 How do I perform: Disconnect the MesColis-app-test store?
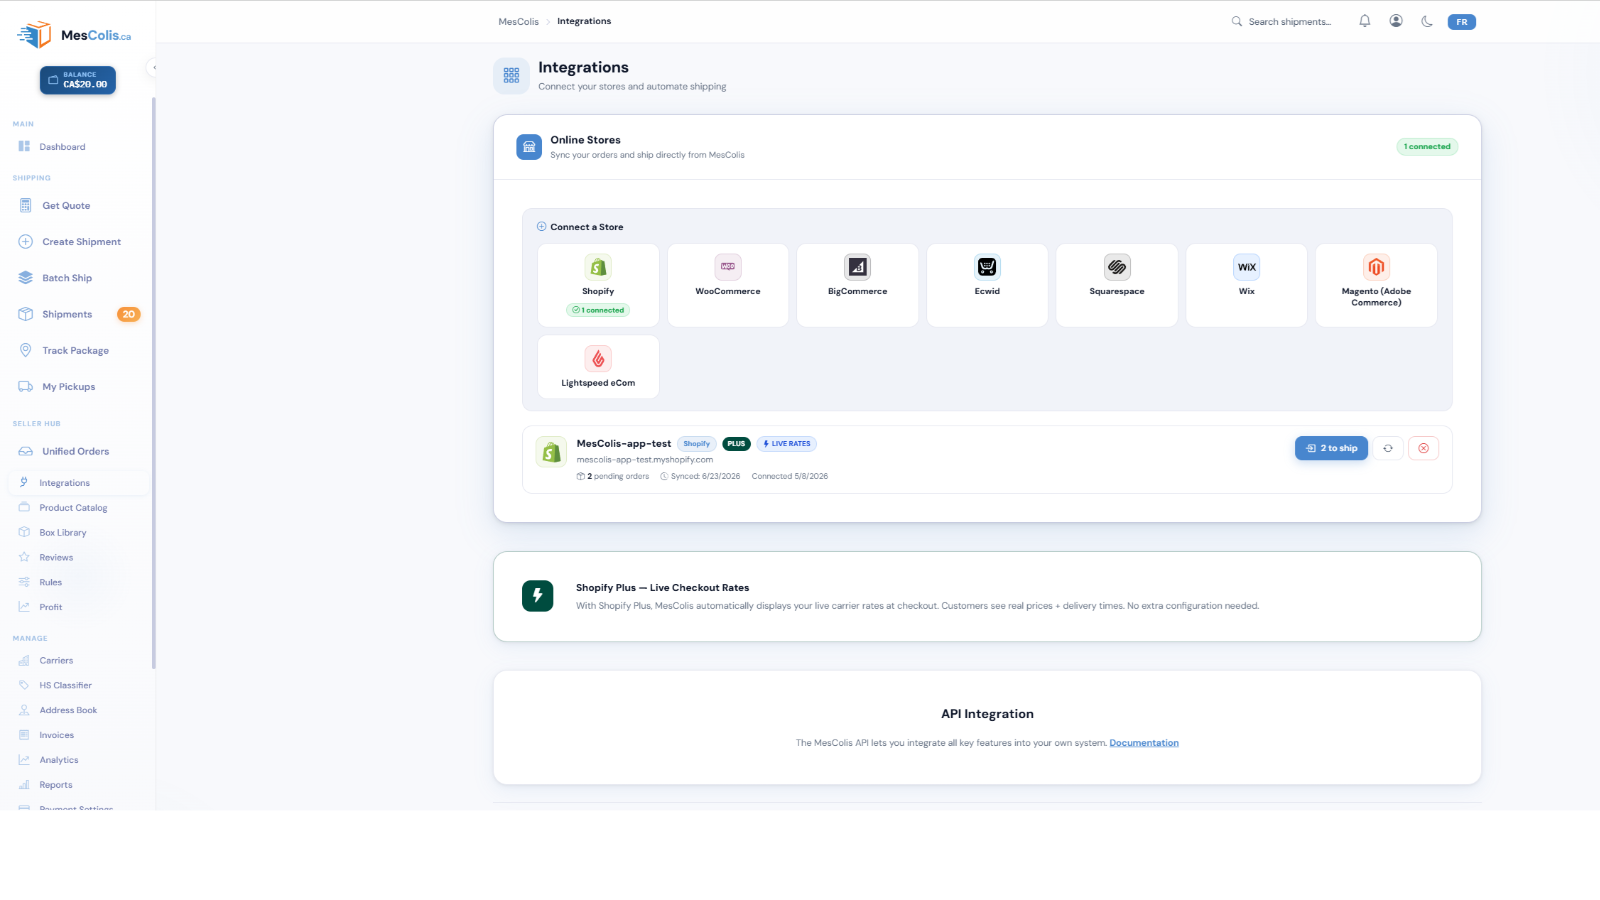[x=1423, y=448]
